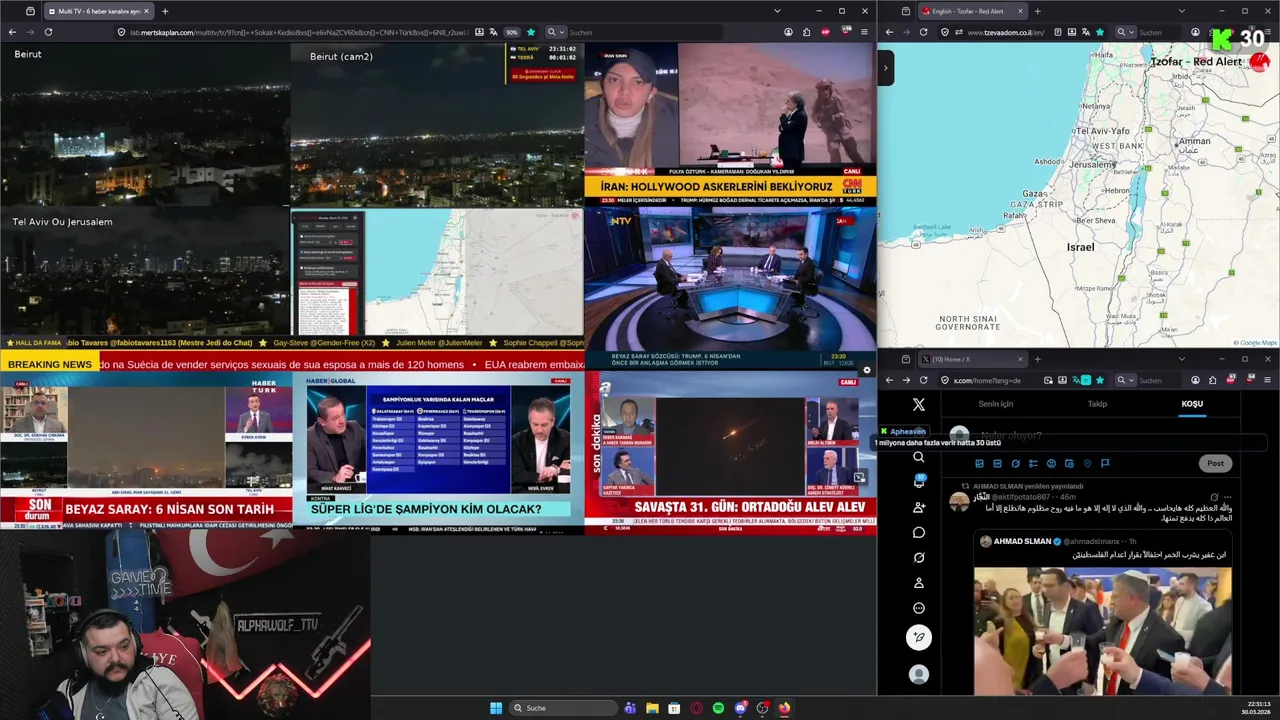This screenshot has height=720, width=1280.
Task: Open the tweet image of men toasting
Action: (x=1103, y=631)
